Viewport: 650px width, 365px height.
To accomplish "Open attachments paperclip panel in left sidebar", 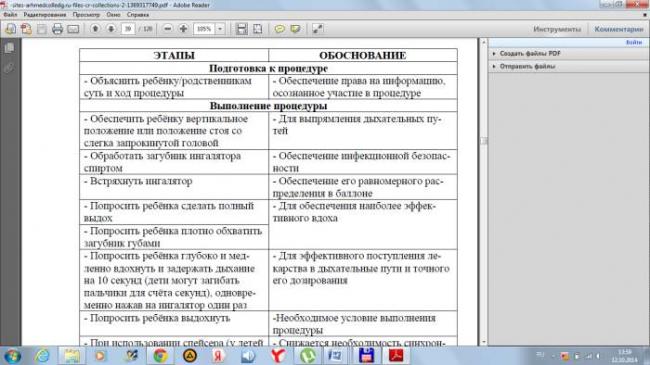I will (x=9, y=68).
